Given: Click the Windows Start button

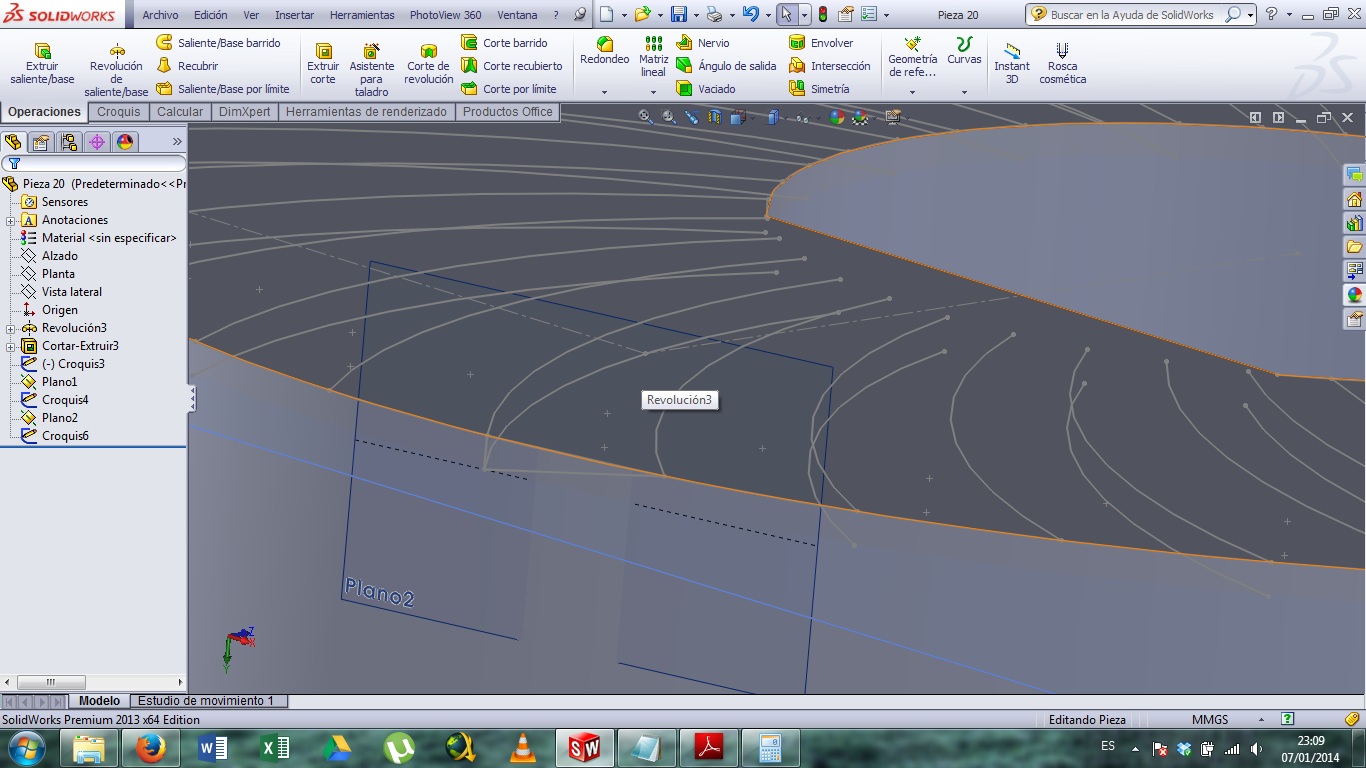Looking at the screenshot, I should coord(26,748).
